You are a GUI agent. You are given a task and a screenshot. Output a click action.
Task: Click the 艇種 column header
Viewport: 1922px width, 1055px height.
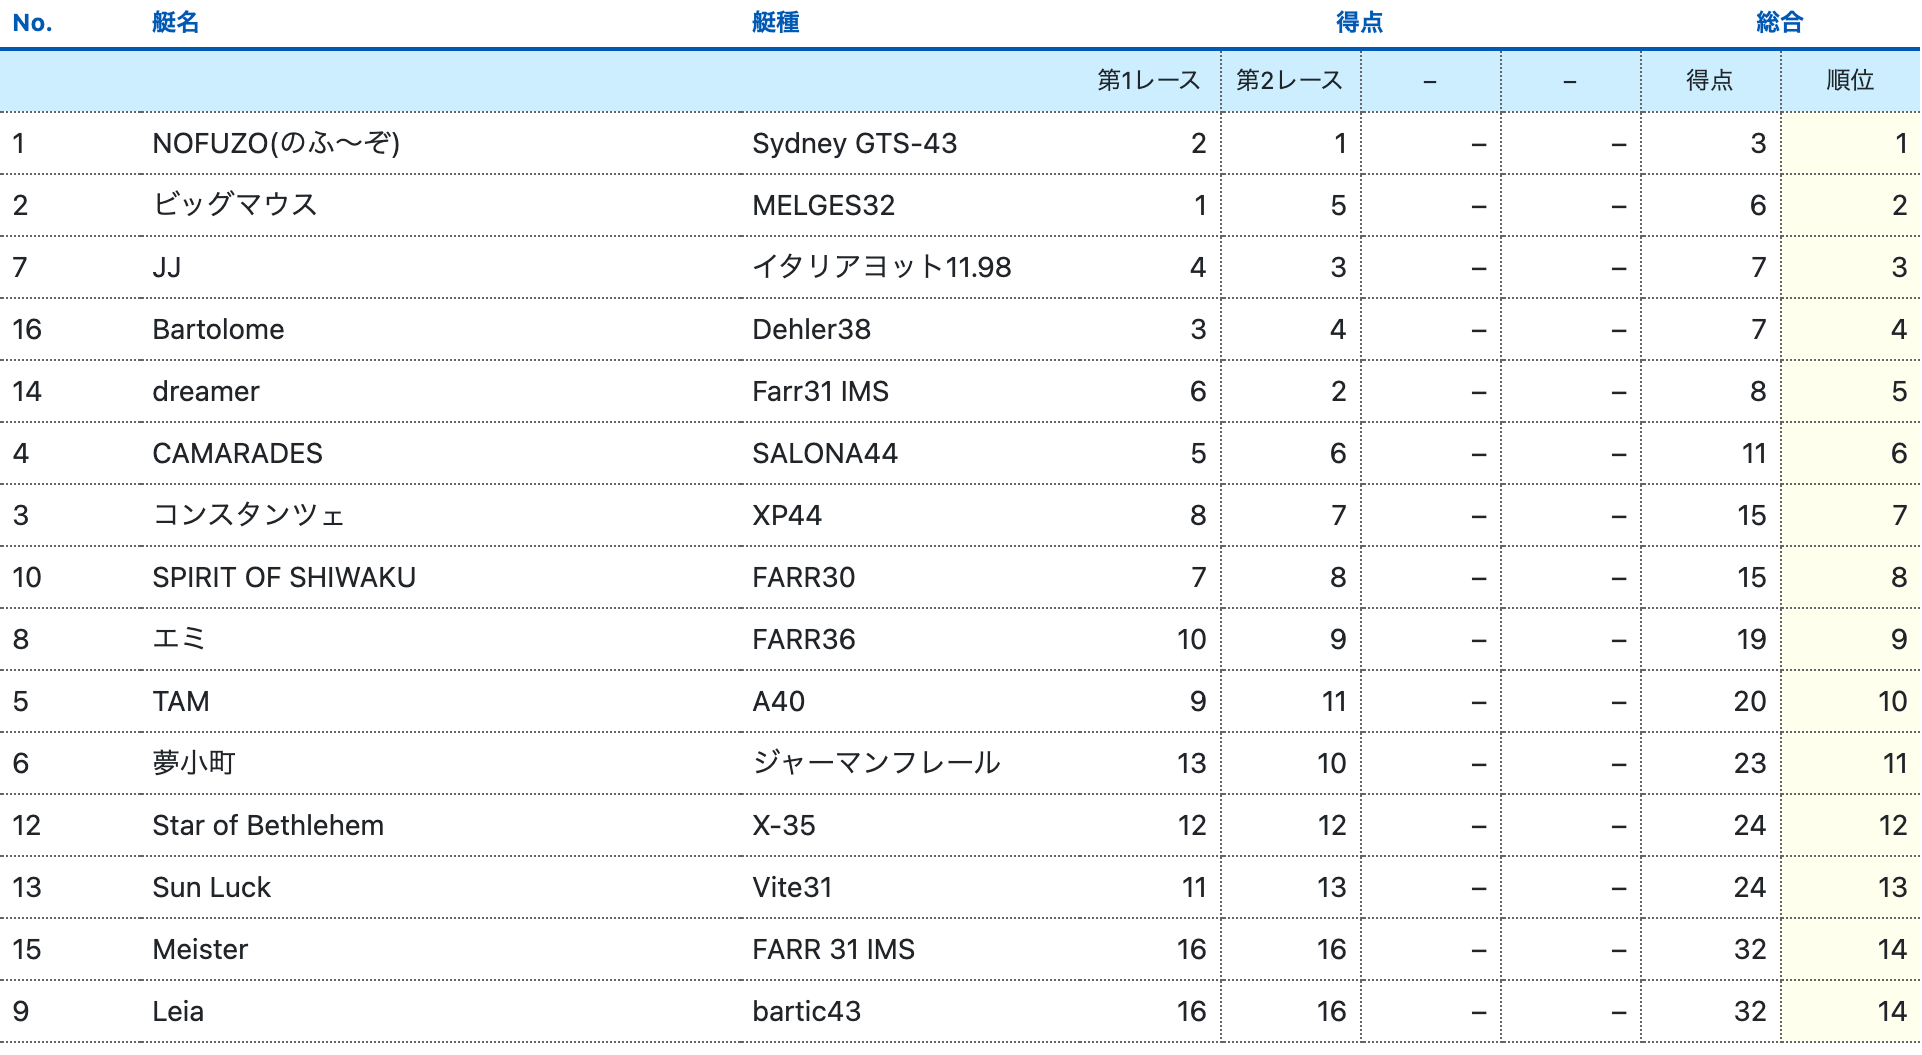click(775, 22)
